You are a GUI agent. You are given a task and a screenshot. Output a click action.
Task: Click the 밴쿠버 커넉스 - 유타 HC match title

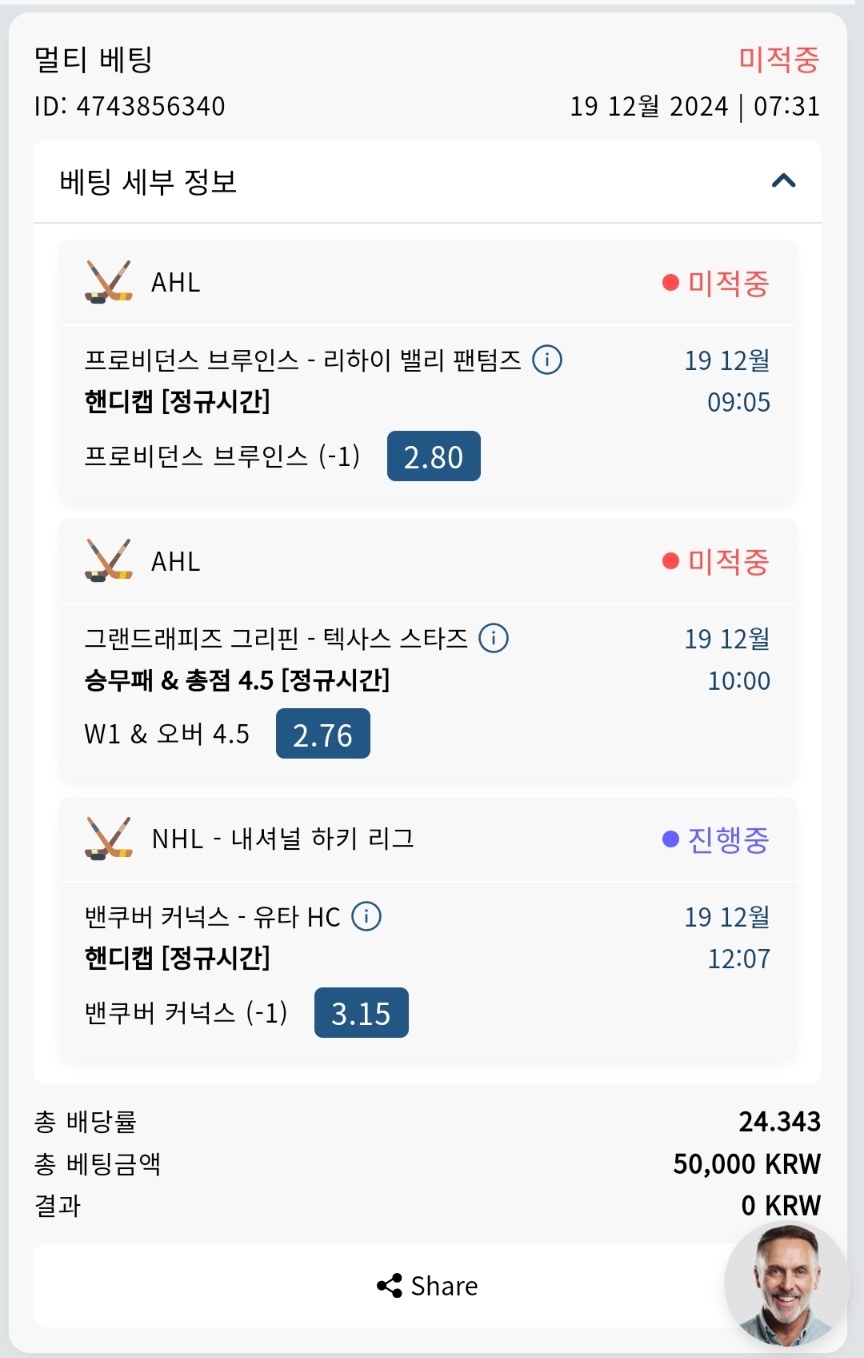213,916
